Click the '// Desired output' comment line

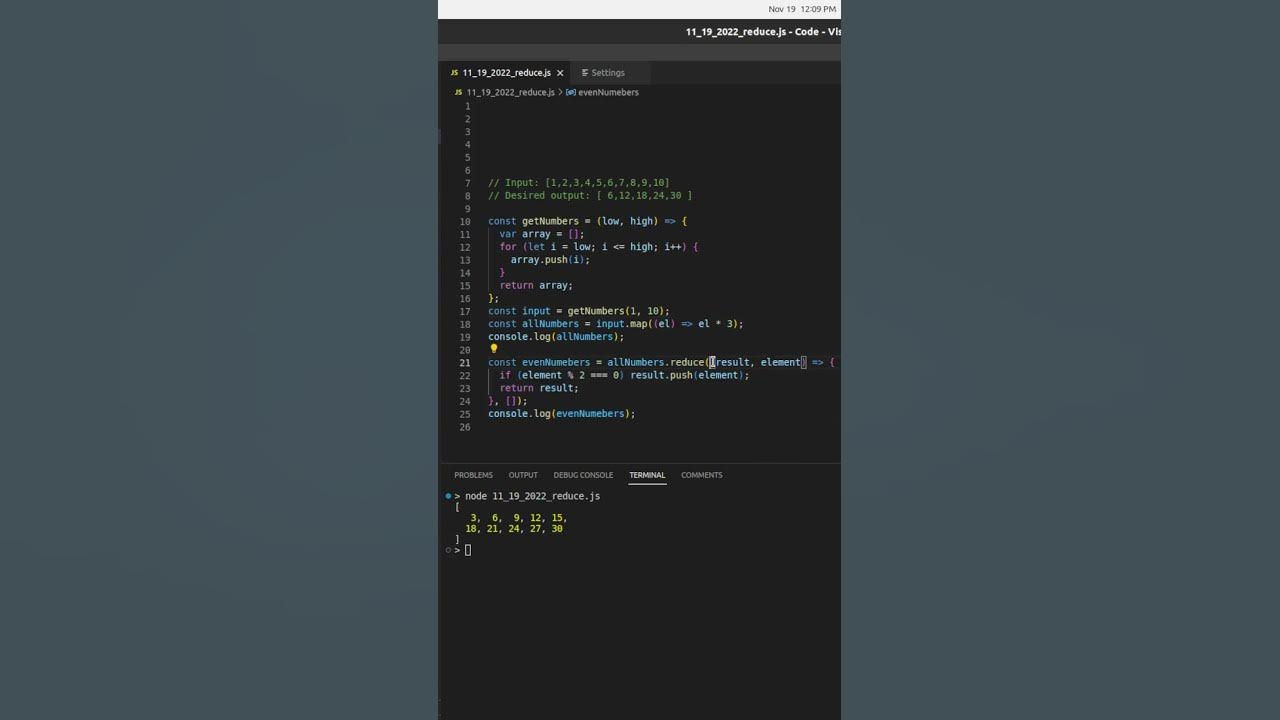pos(590,196)
